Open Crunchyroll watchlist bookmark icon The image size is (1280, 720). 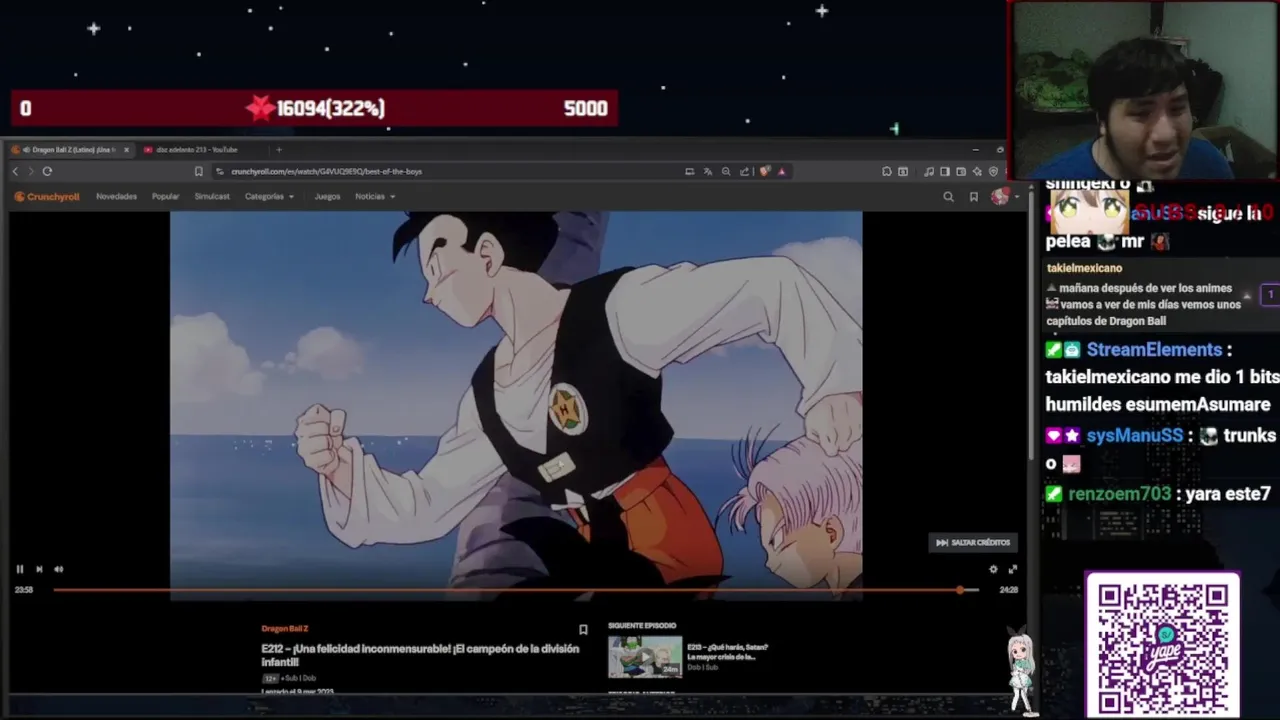click(973, 197)
